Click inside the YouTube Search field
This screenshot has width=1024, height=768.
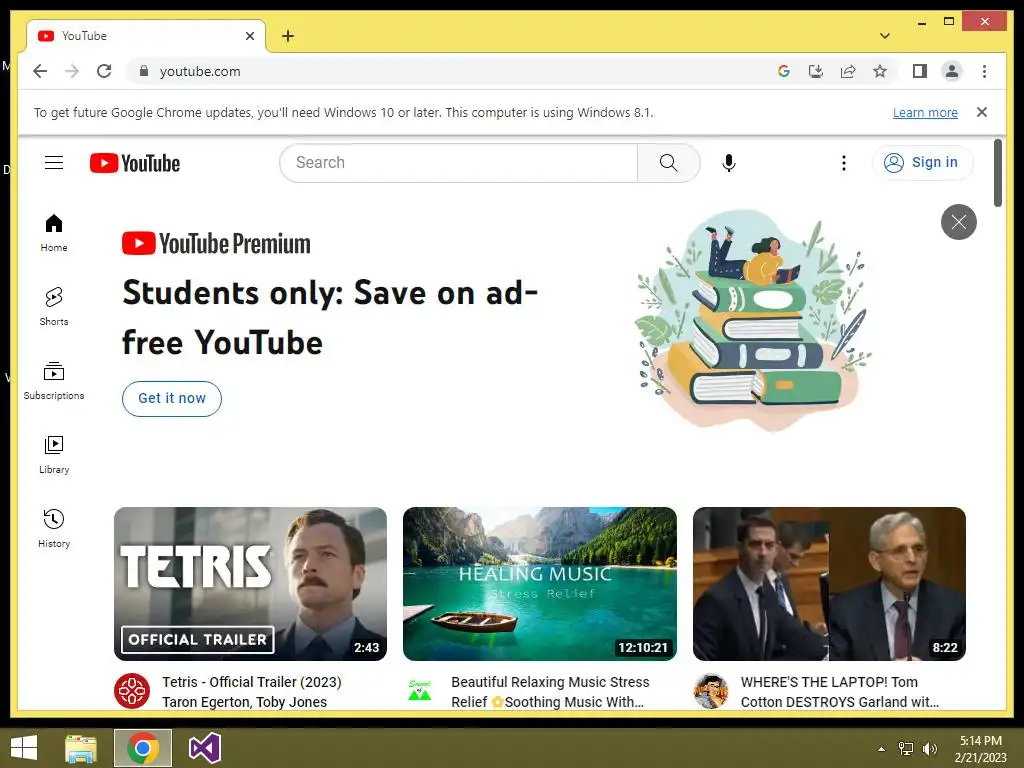[458, 163]
